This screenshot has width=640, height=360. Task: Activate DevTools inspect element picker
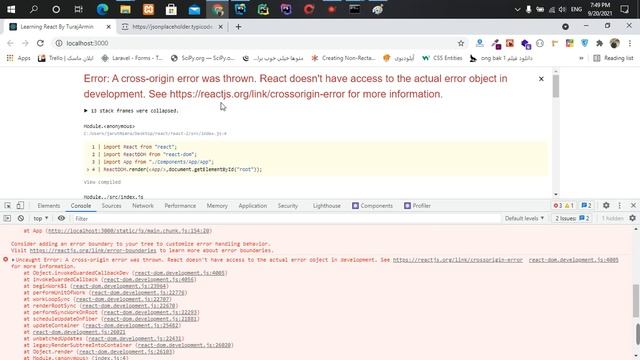(x=8, y=206)
